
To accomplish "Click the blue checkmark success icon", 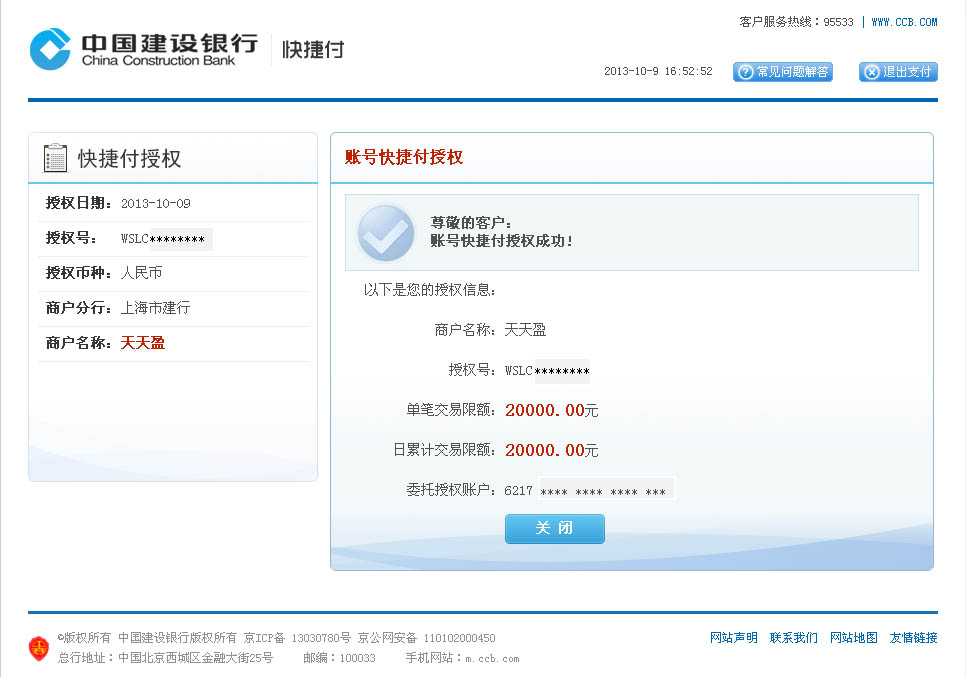I will point(386,233).
